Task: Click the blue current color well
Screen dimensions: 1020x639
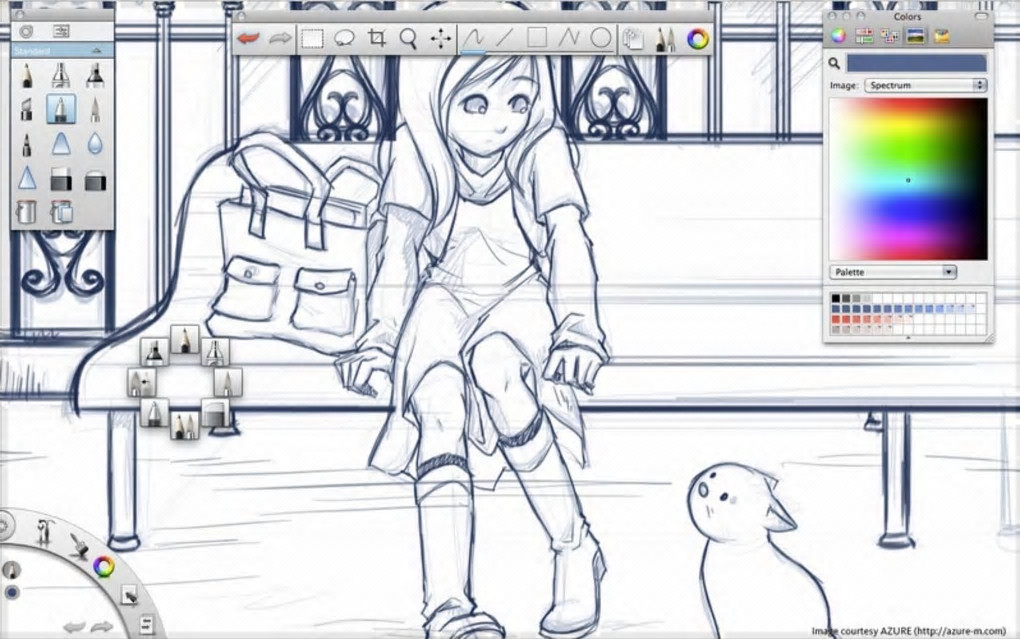Action: [x=917, y=62]
